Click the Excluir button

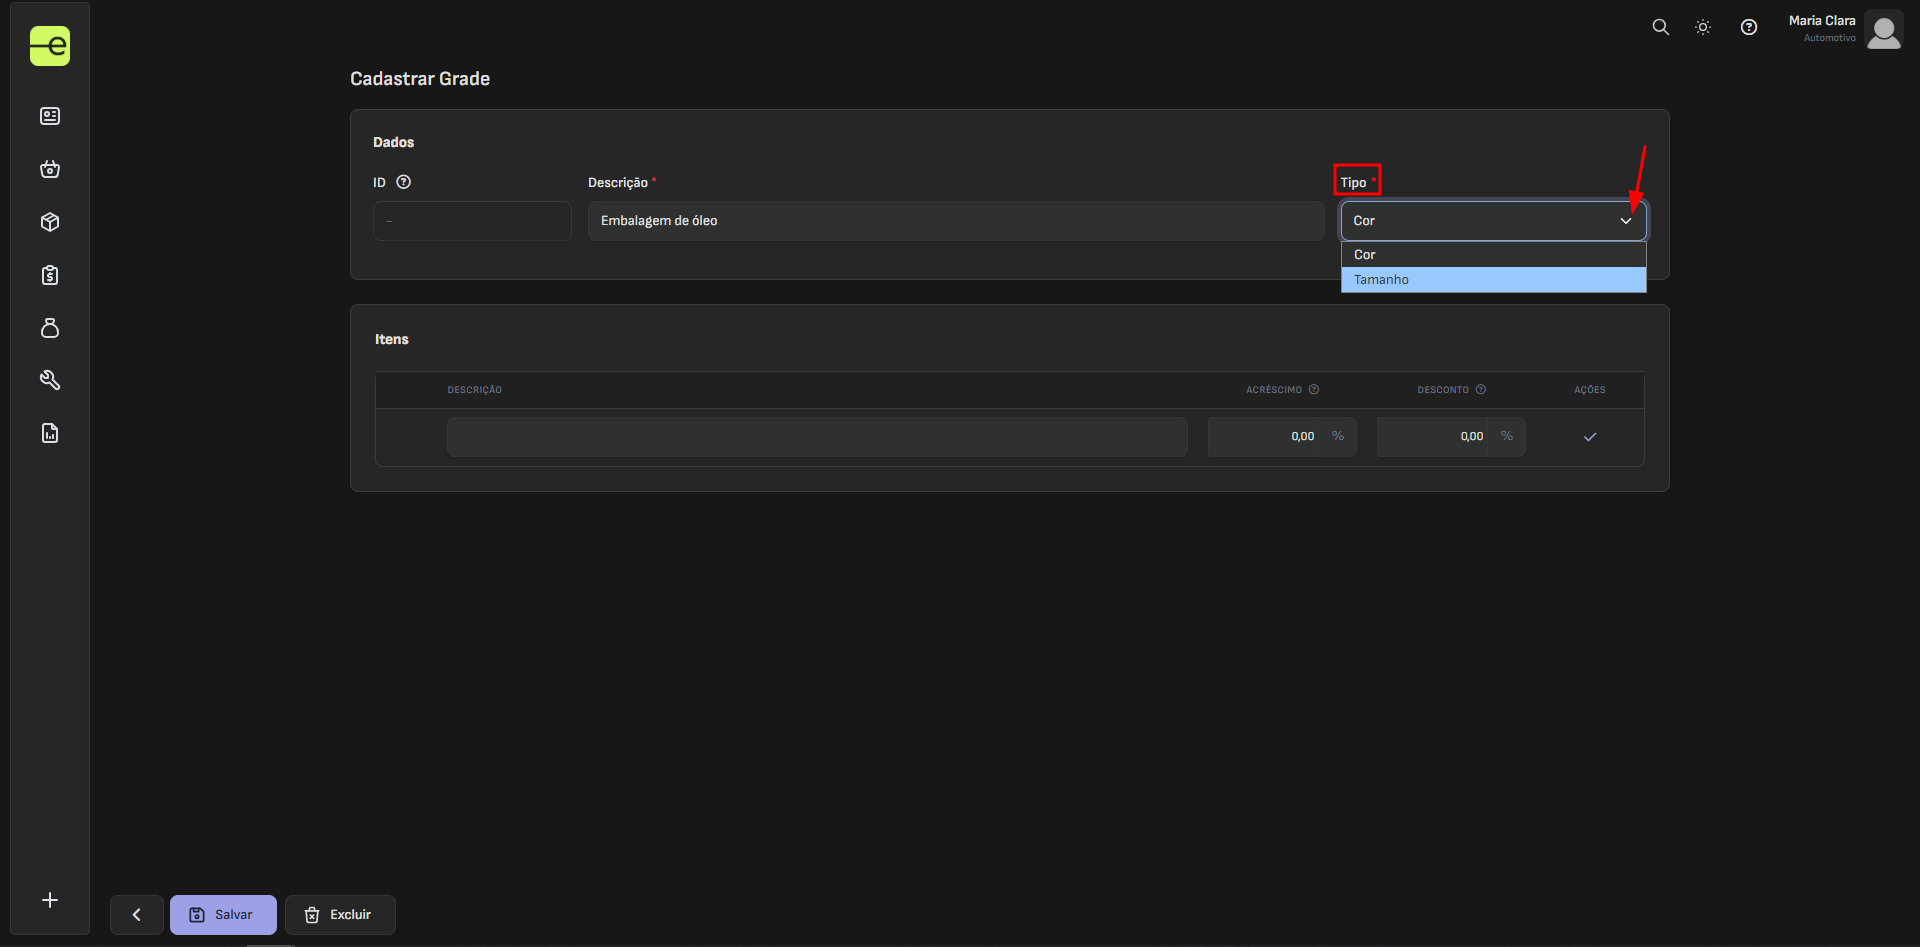click(x=340, y=915)
